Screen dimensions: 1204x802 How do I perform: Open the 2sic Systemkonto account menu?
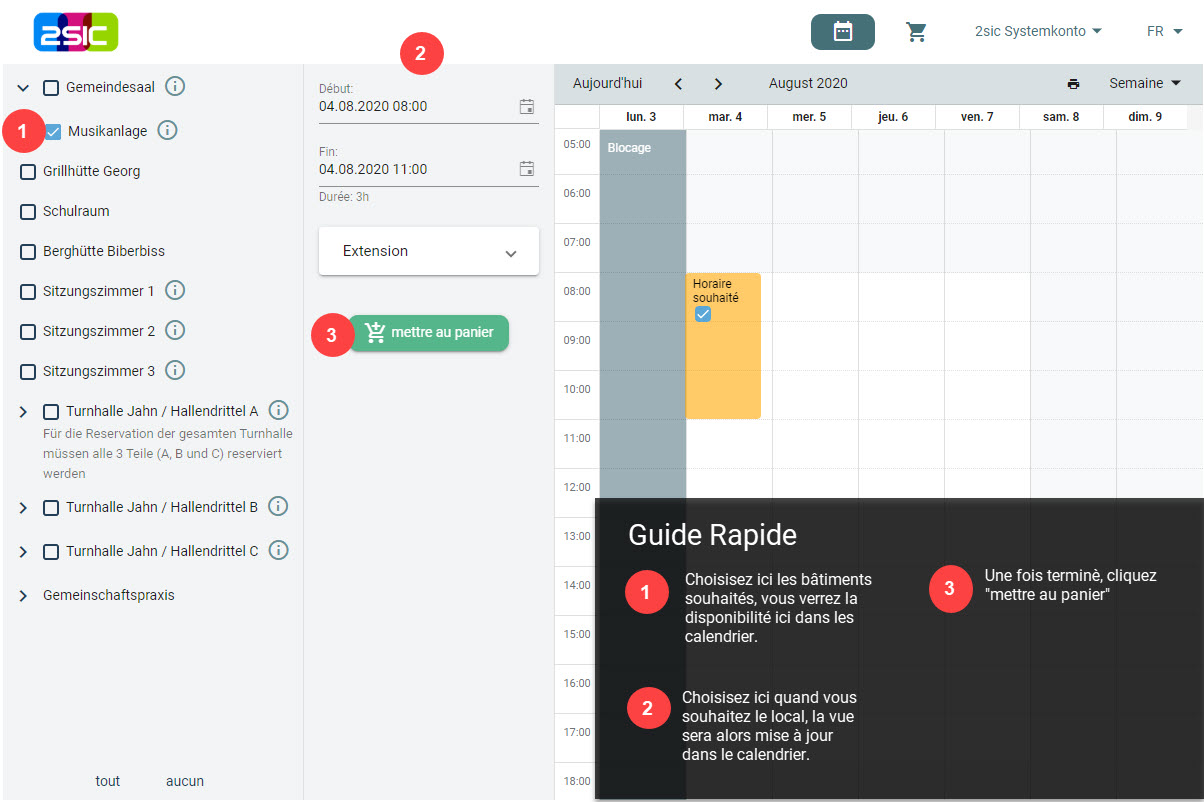pyautogui.click(x=1038, y=32)
